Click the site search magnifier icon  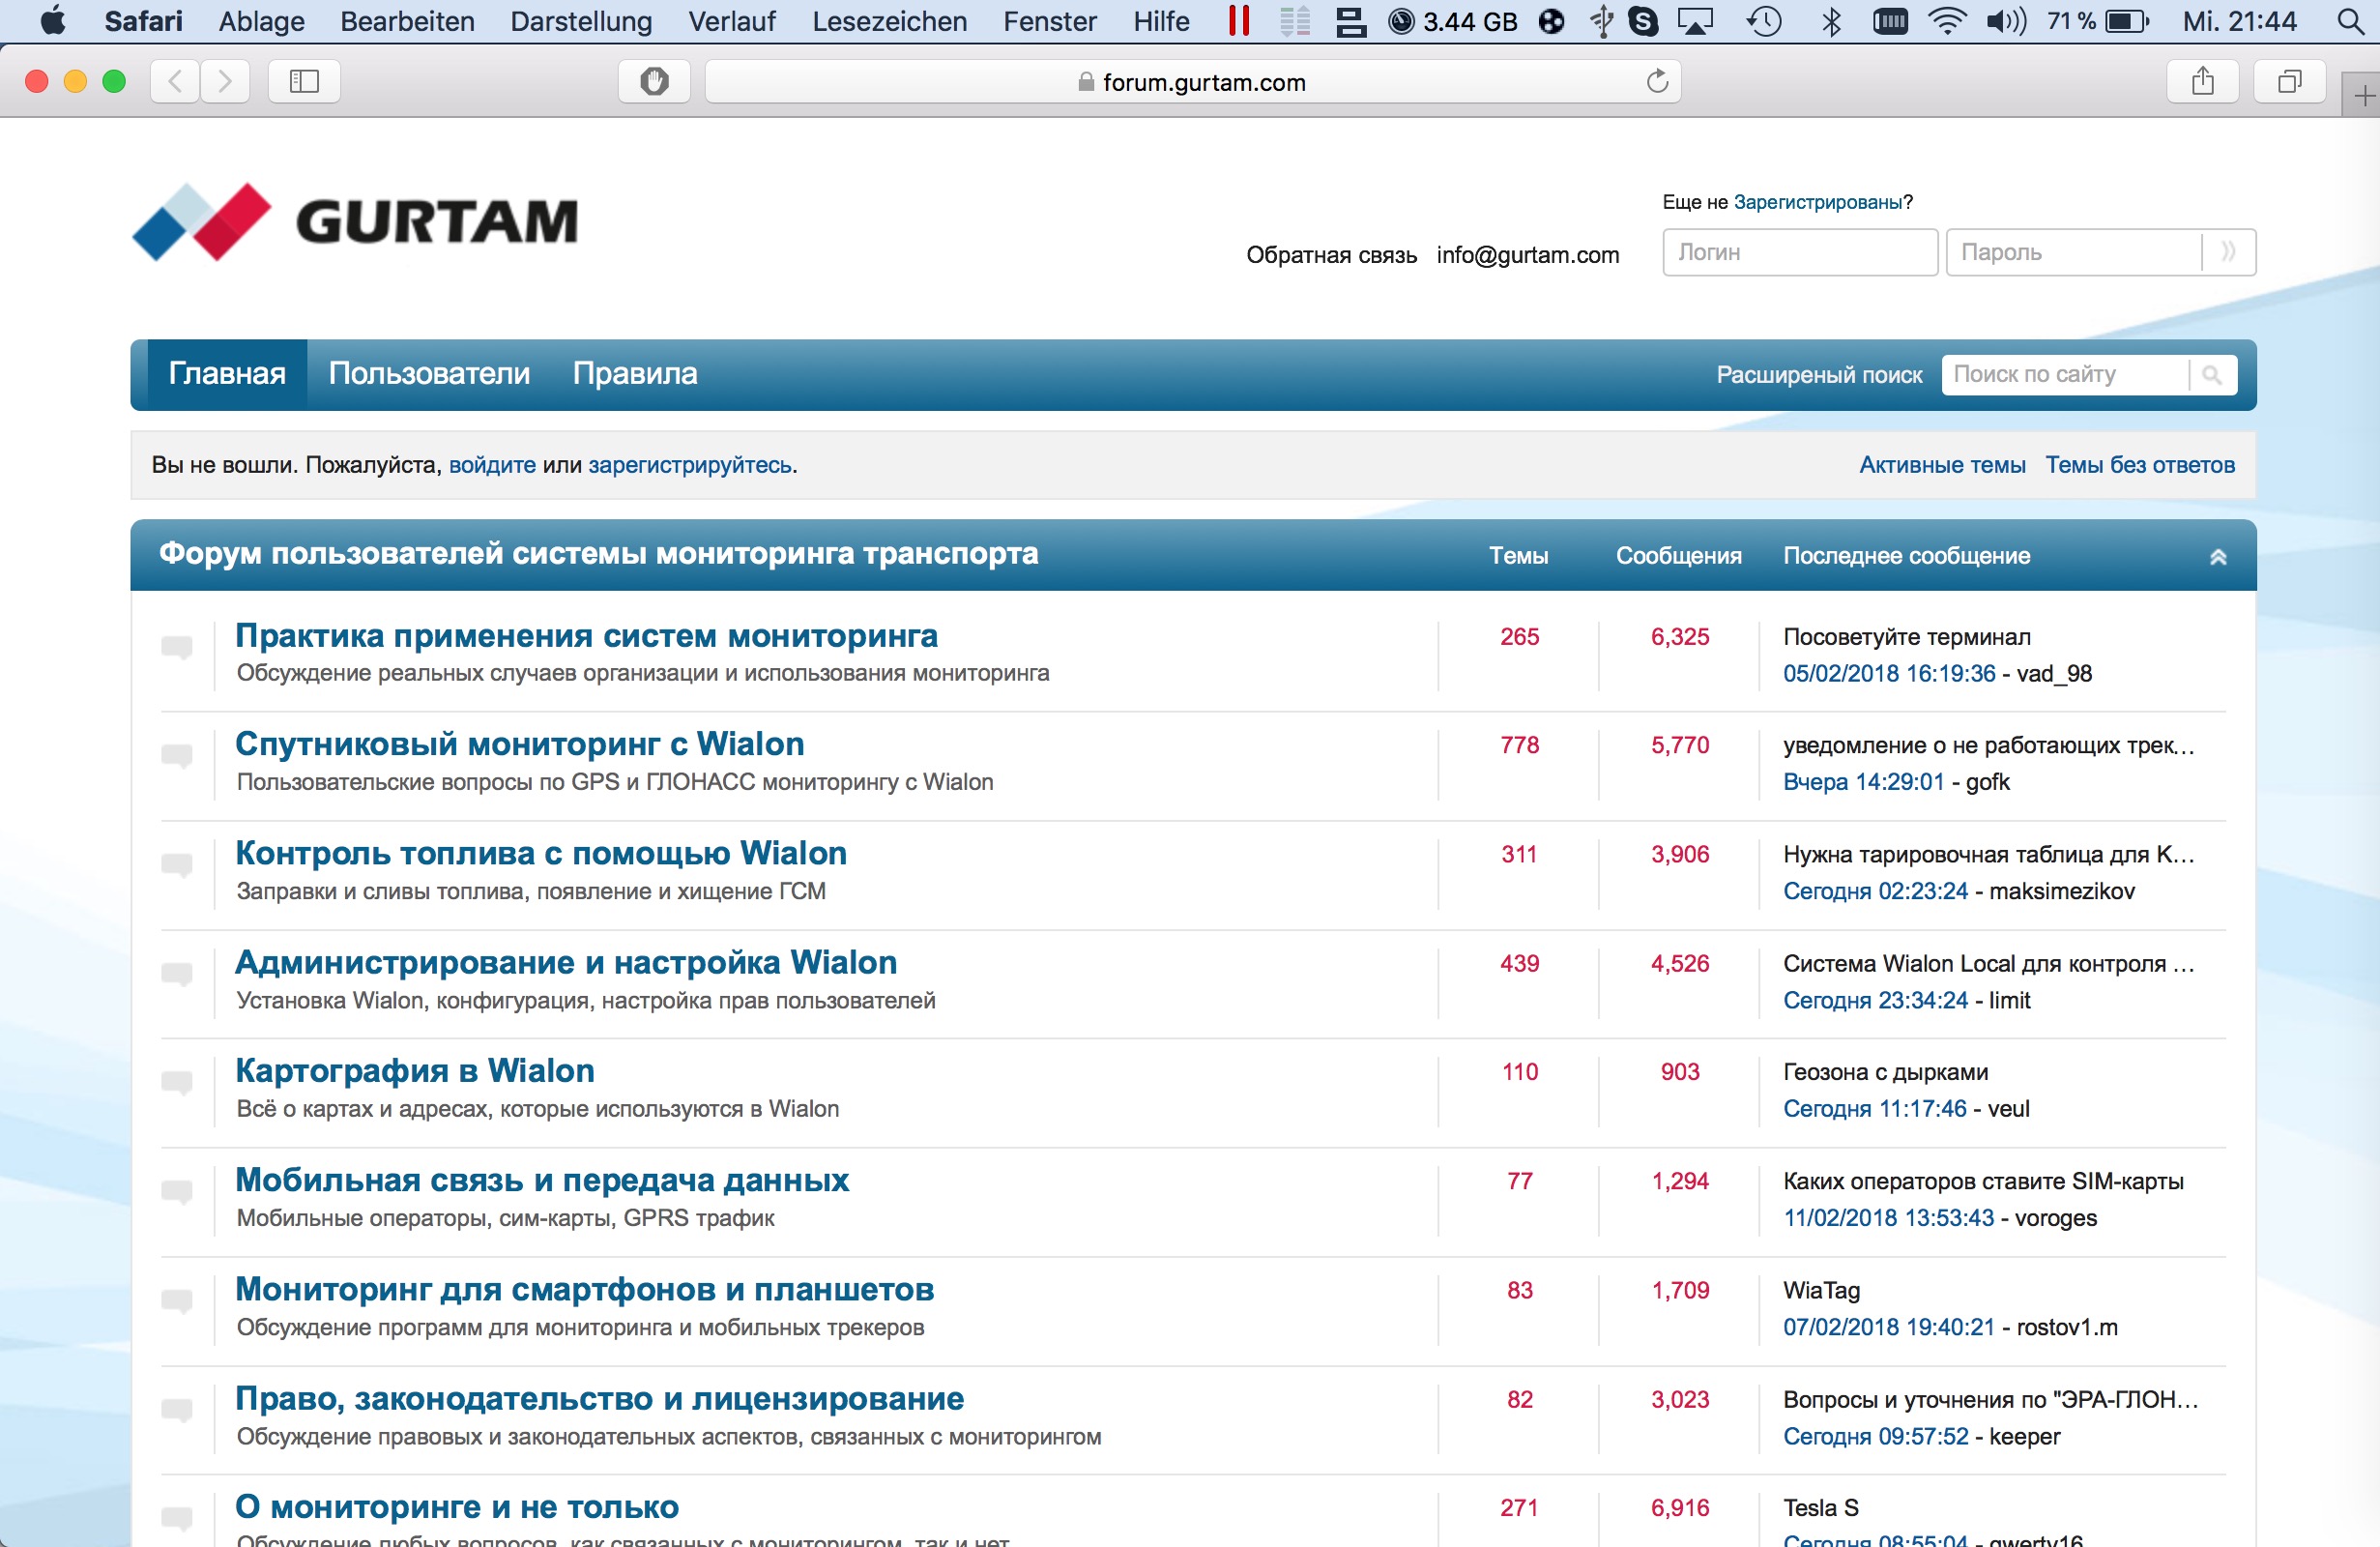pyautogui.click(x=2212, y=375)
